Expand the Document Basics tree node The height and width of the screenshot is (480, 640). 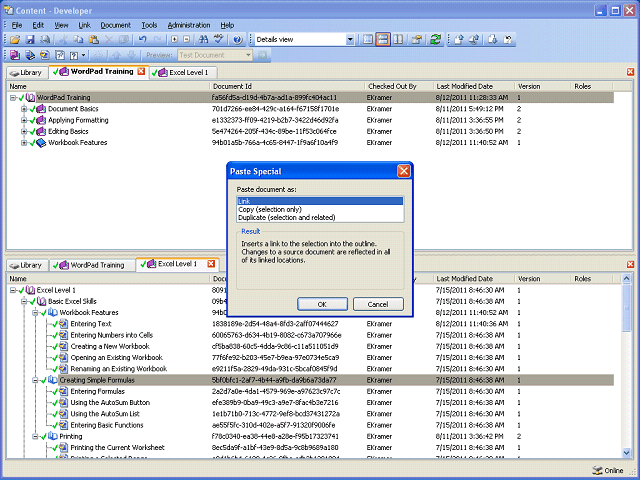(x=24, y=109)
